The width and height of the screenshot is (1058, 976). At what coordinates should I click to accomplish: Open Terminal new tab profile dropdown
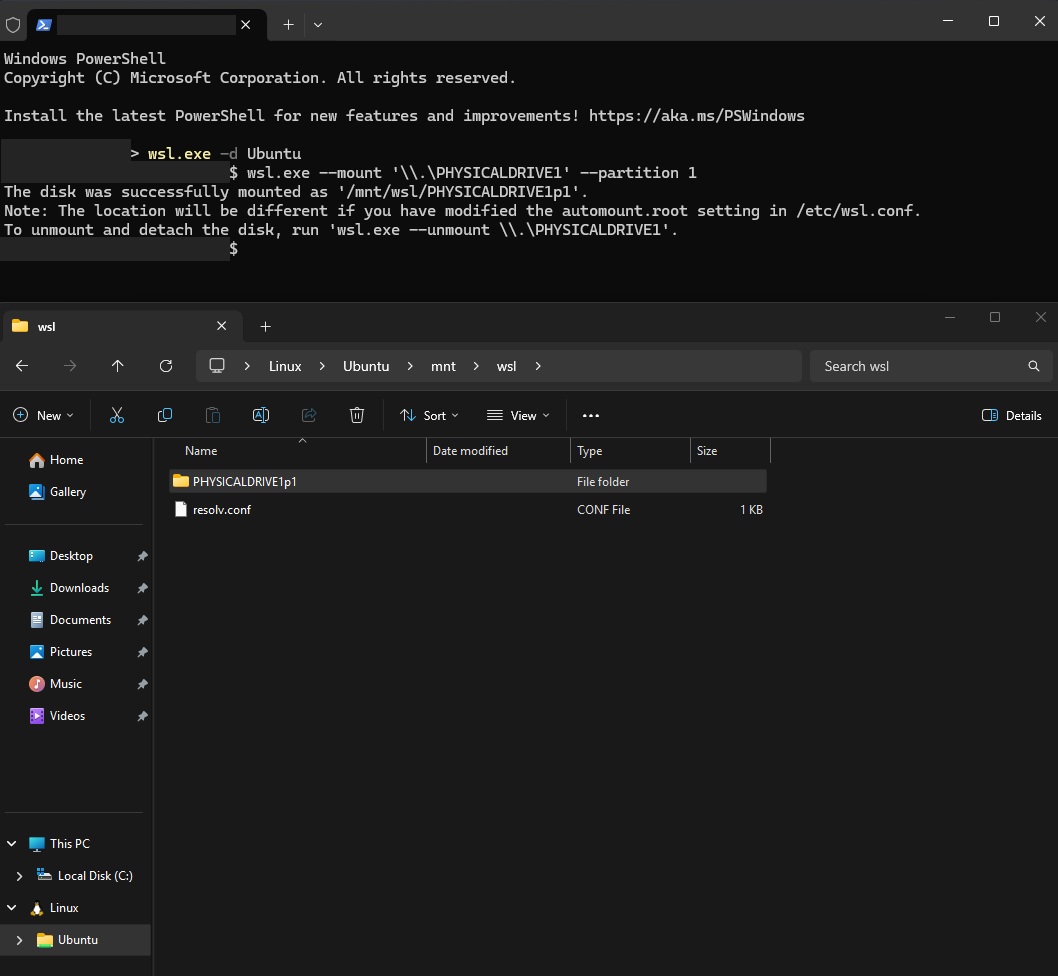pyautogui.click(x=318, y=25)
